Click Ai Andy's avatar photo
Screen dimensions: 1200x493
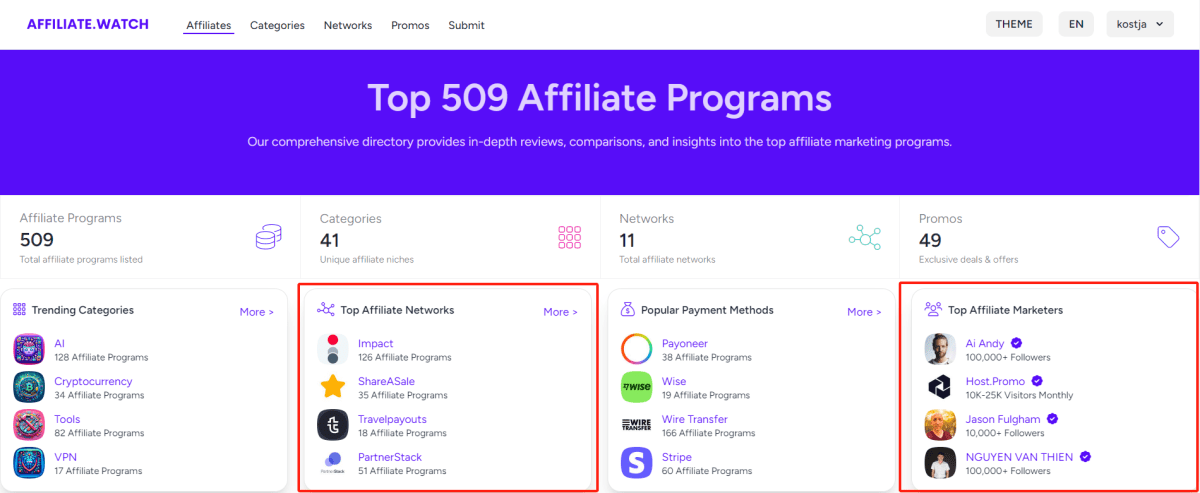pos(941,349)
